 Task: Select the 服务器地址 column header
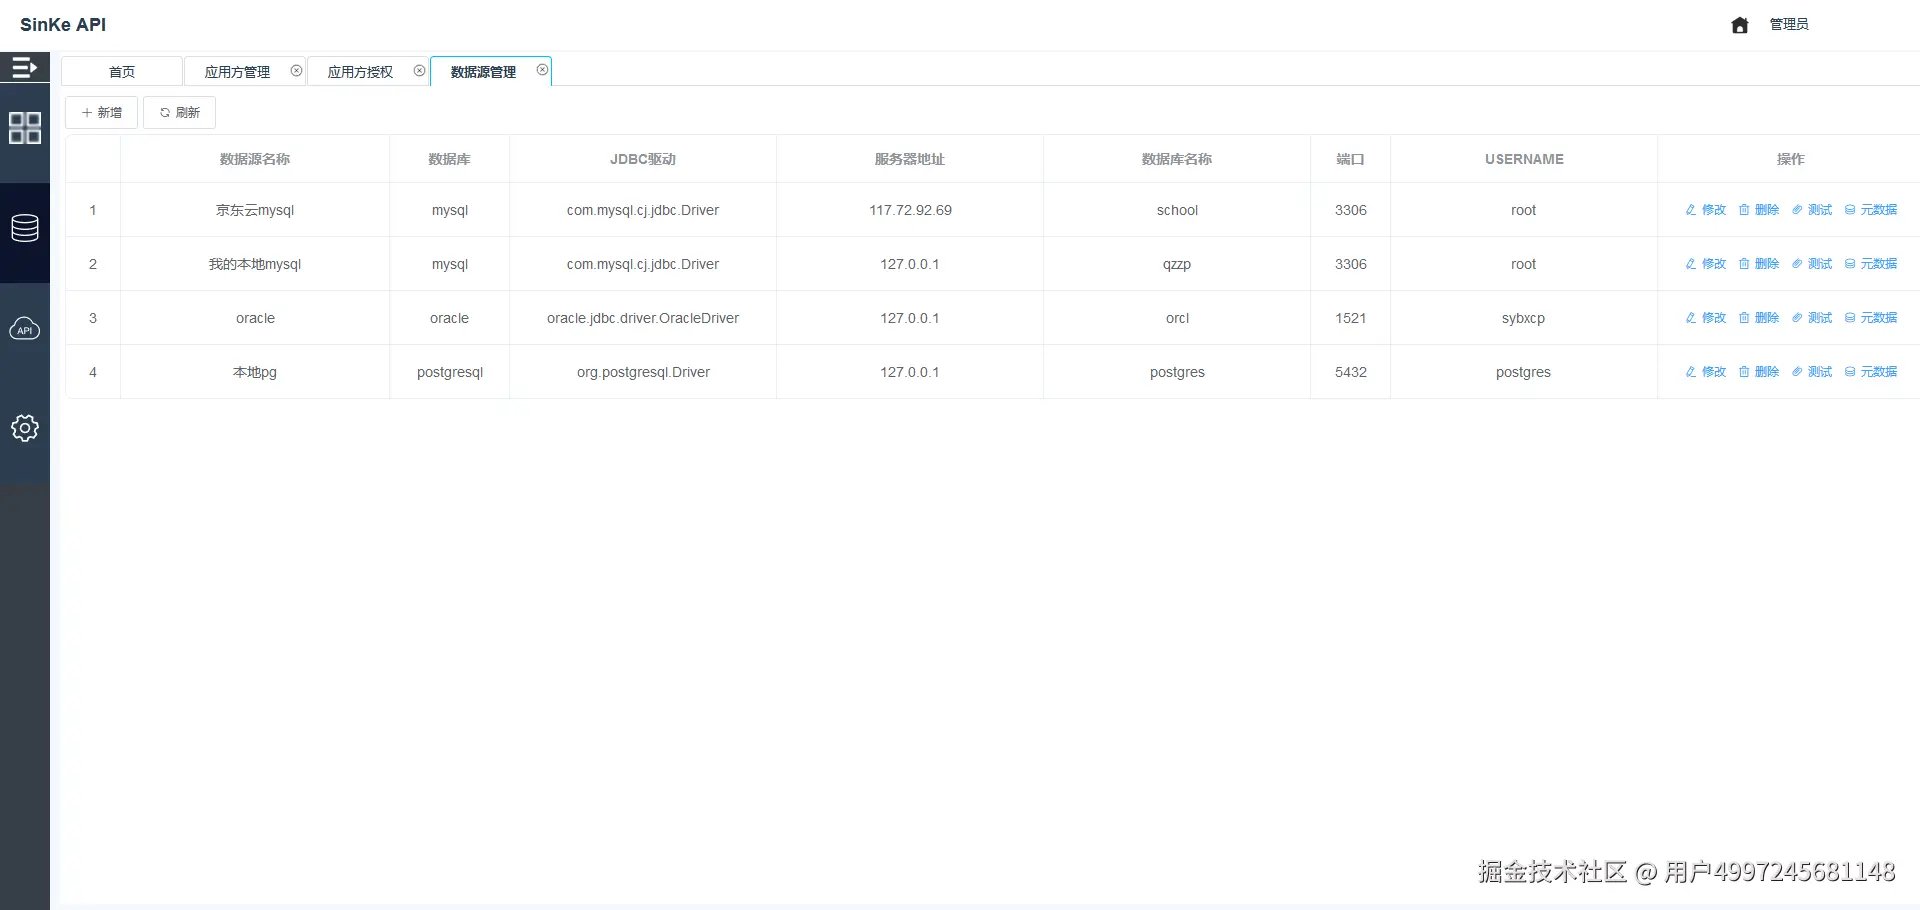pyautogui.click(x=910, y=159)
